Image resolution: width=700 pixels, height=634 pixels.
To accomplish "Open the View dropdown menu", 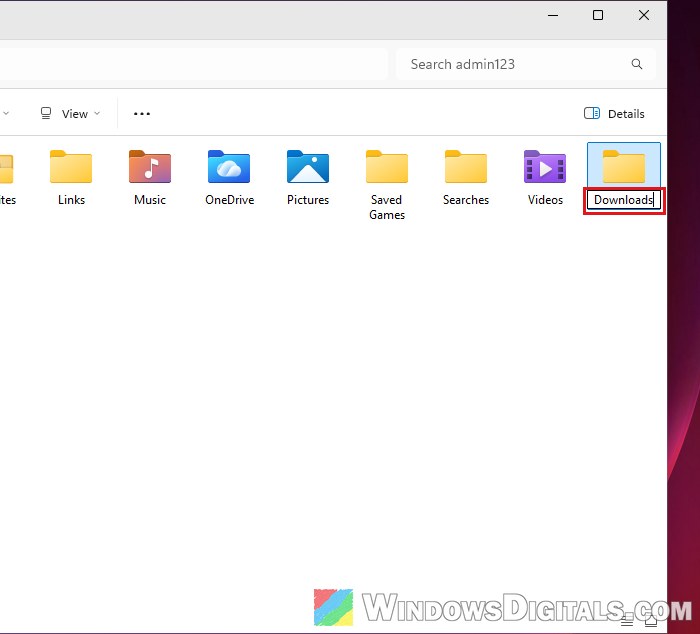I will coord(70,114).
